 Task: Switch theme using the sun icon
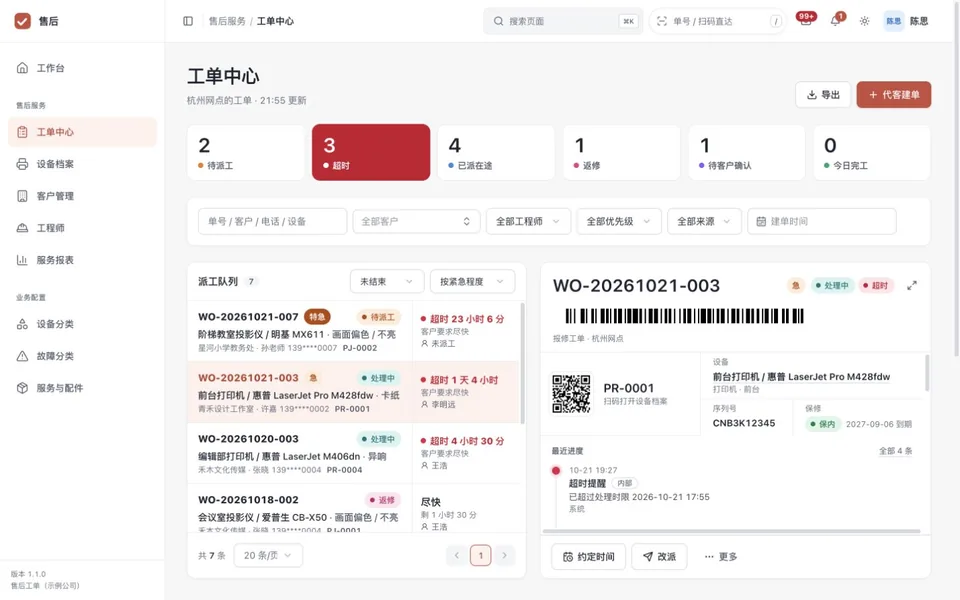[x=864, y=21]
